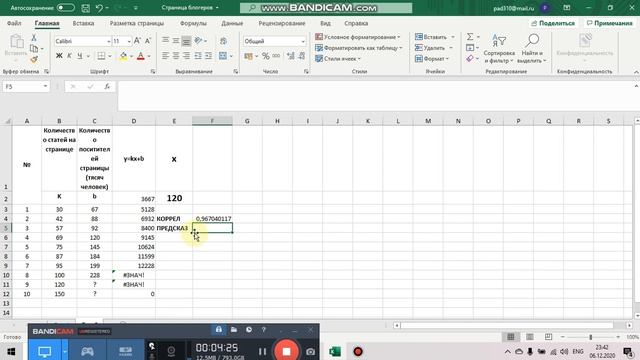Toggle bold Ж formatting

click(59, 56)
